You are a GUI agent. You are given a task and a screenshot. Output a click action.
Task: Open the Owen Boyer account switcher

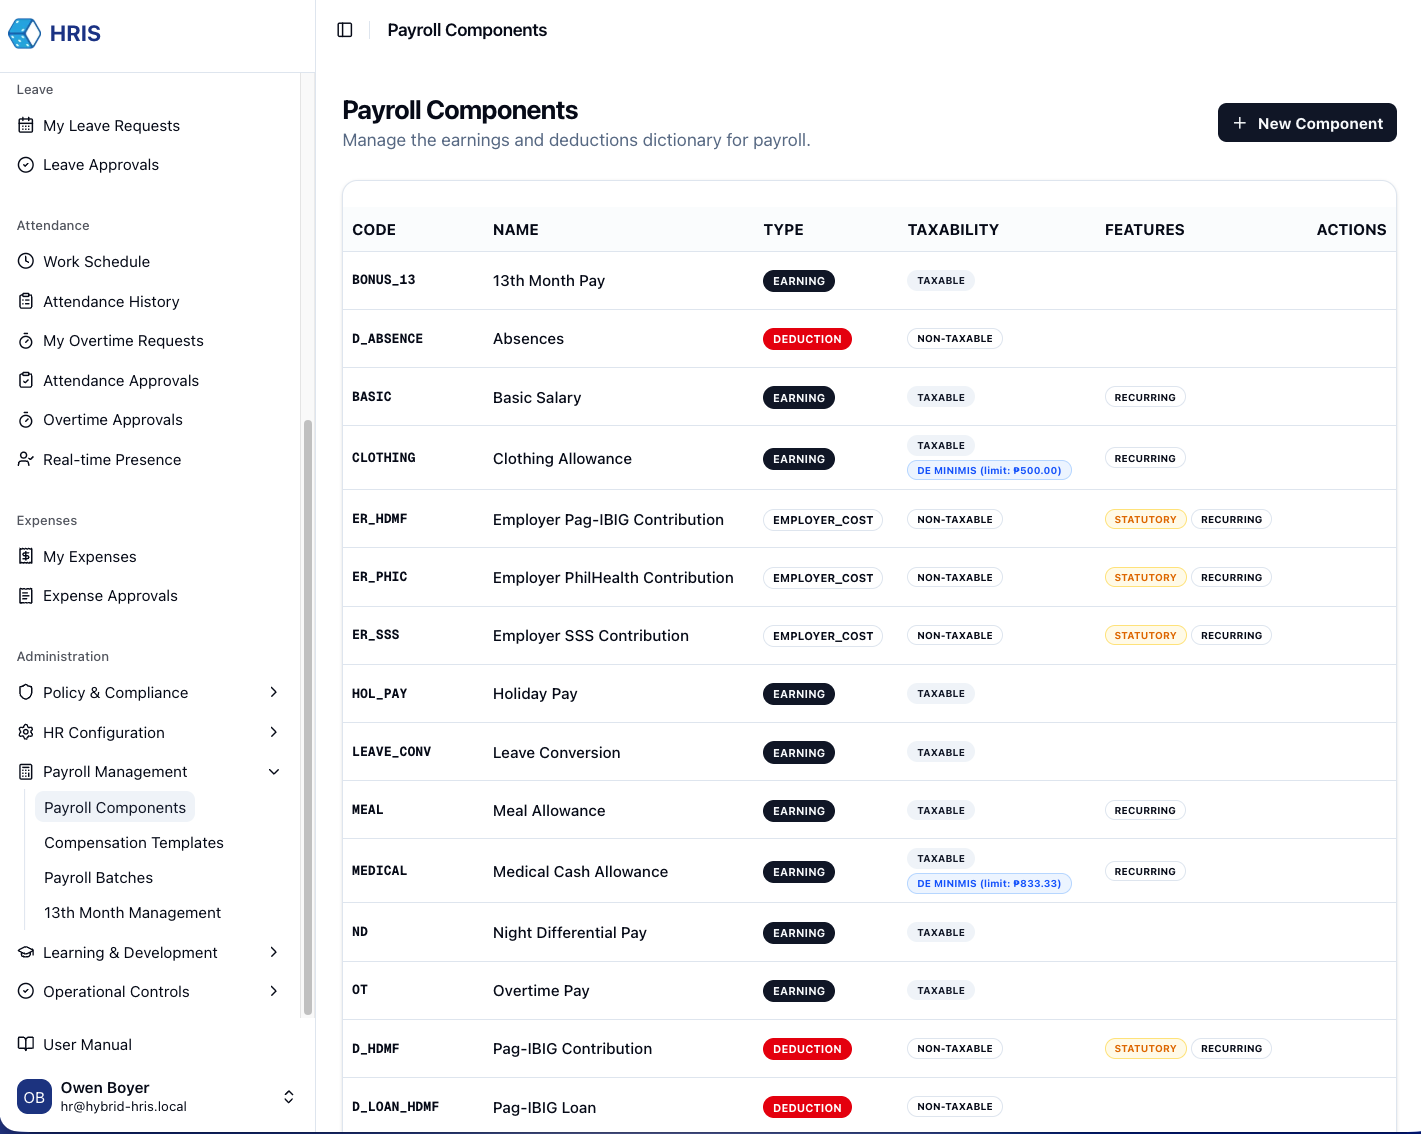point(288,1097)
